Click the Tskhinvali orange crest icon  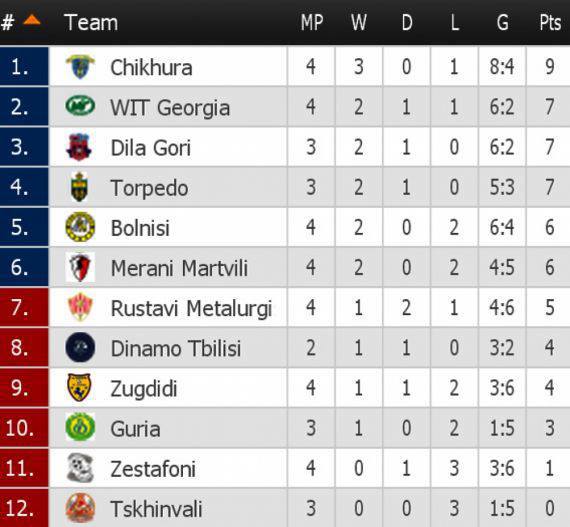point(80,507)
